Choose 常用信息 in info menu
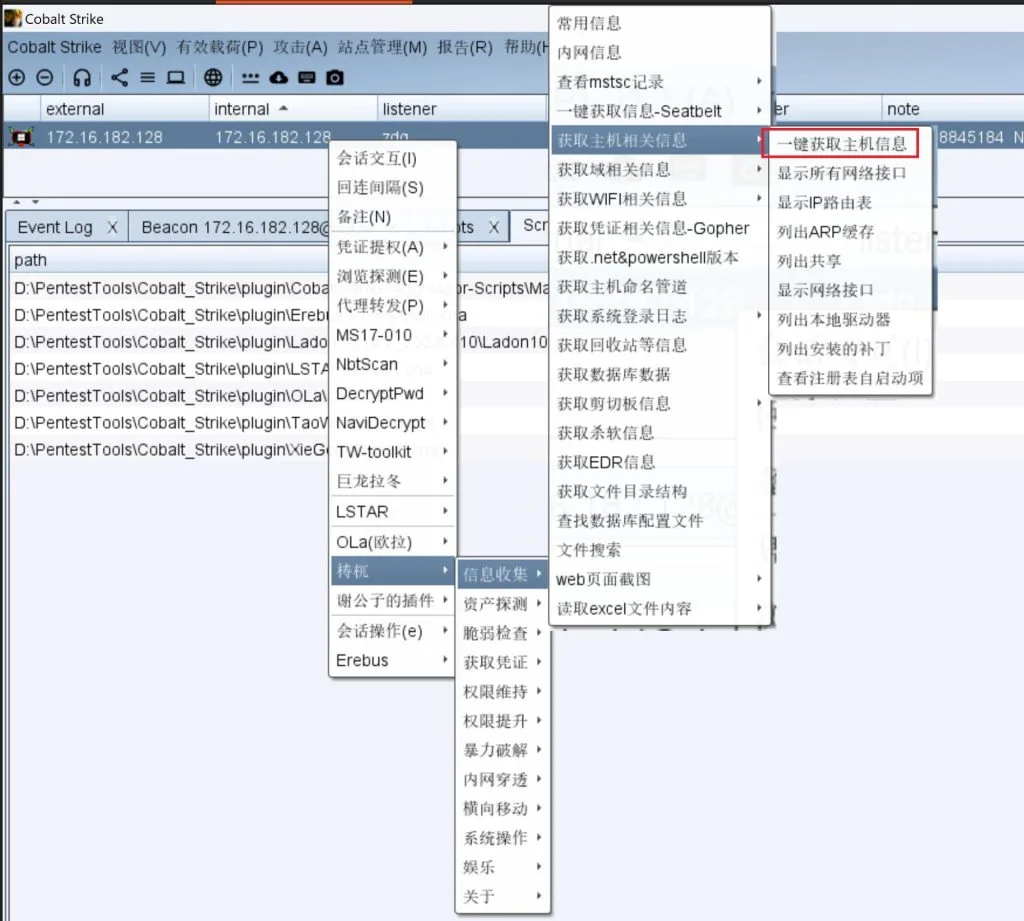The width and height of the screenshot is (1024, 921). pos(660,23)
